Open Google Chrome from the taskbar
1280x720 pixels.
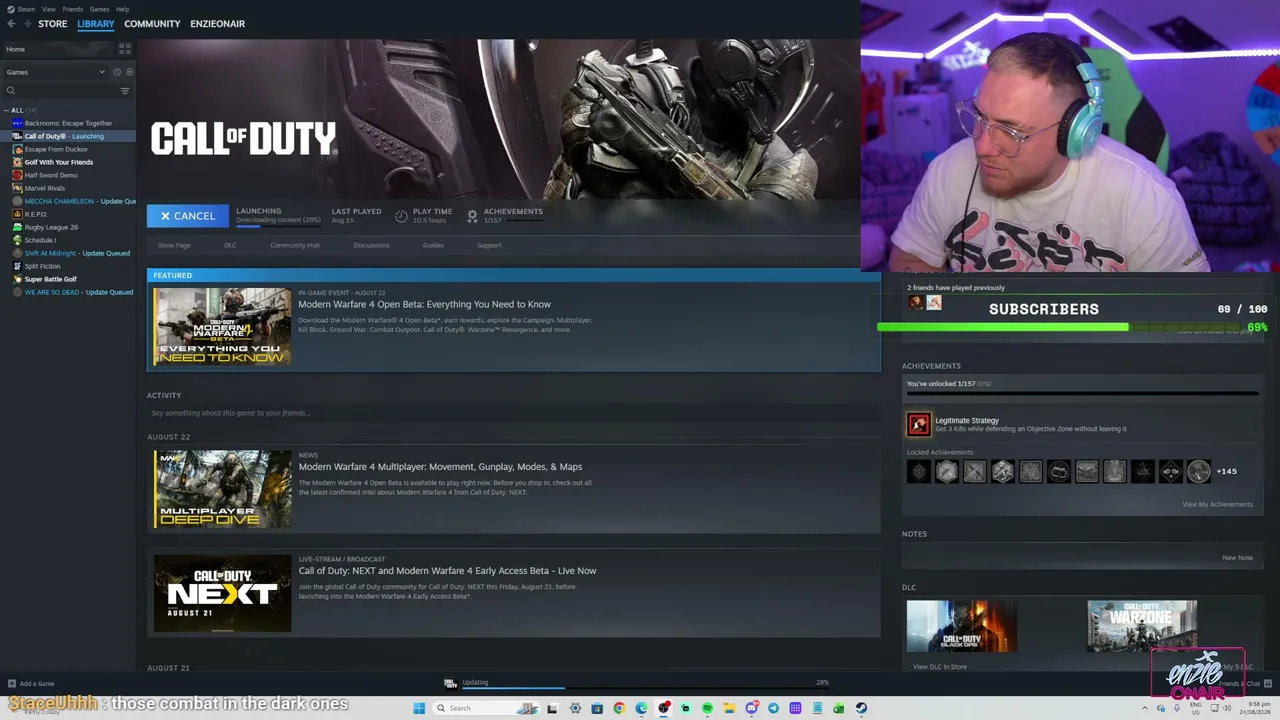click(619, 708)
